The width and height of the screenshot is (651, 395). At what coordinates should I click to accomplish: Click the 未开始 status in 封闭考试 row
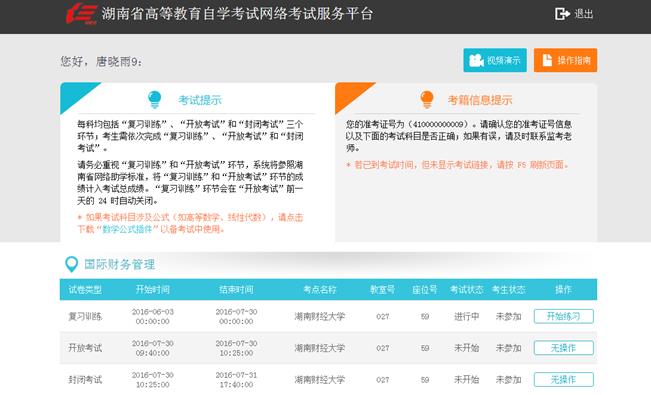(467, 380)
